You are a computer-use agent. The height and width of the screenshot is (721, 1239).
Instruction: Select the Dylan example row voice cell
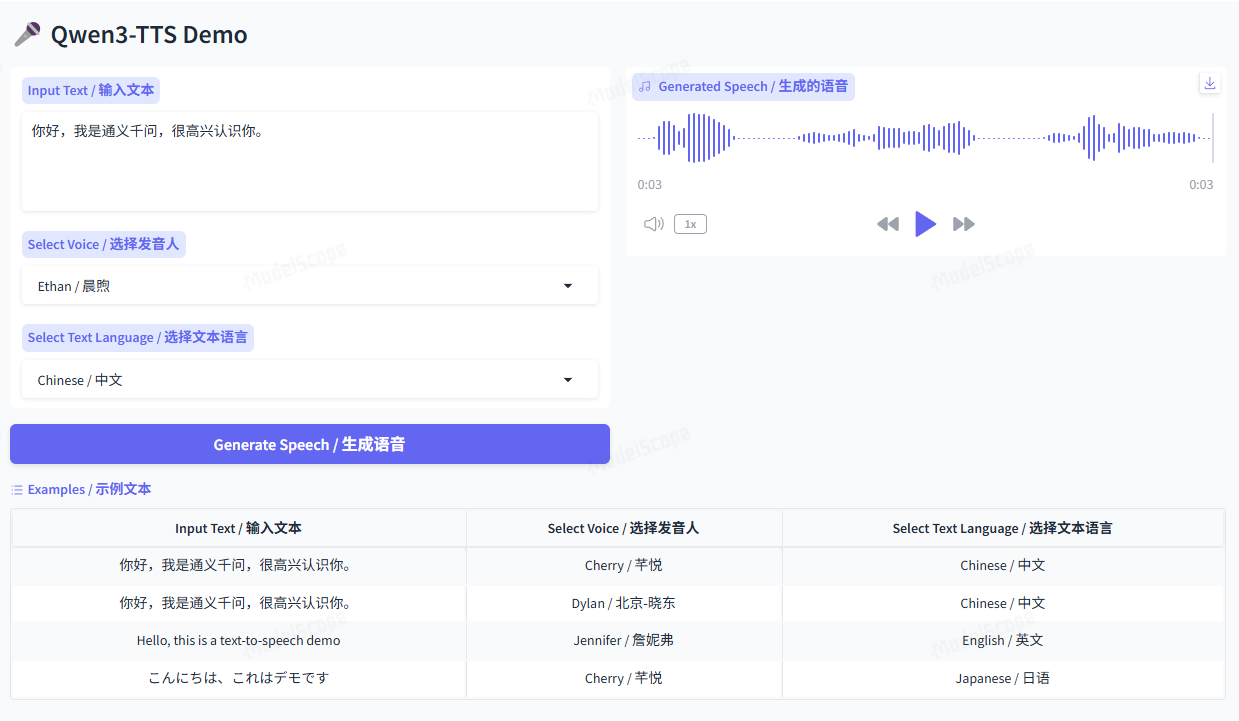(623, 603)
